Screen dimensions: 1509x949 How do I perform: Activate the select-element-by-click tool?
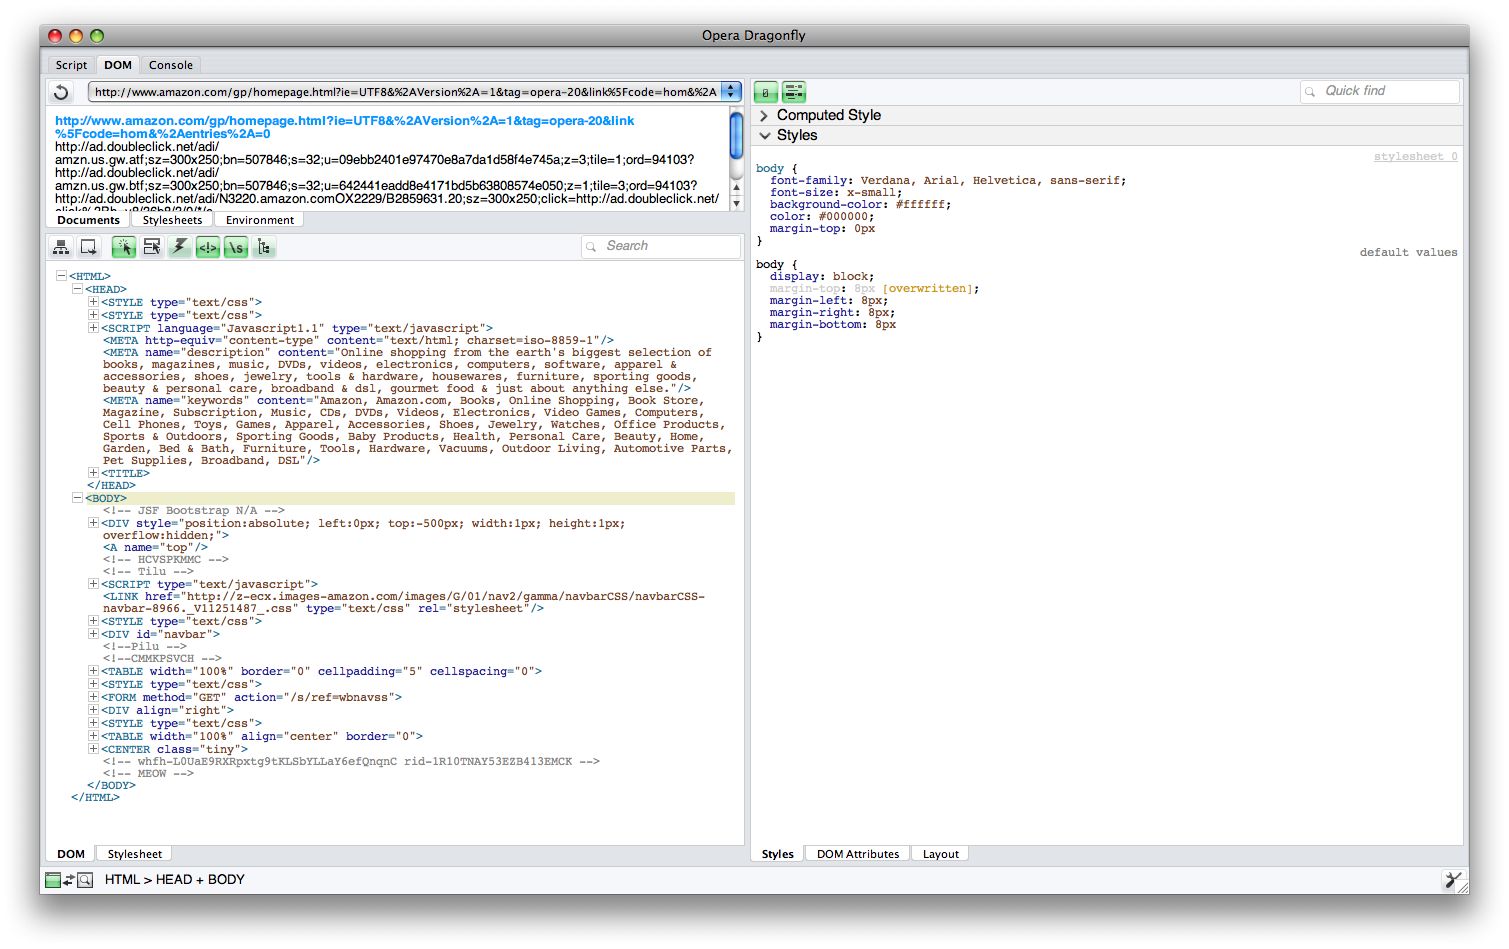(123, 246)
